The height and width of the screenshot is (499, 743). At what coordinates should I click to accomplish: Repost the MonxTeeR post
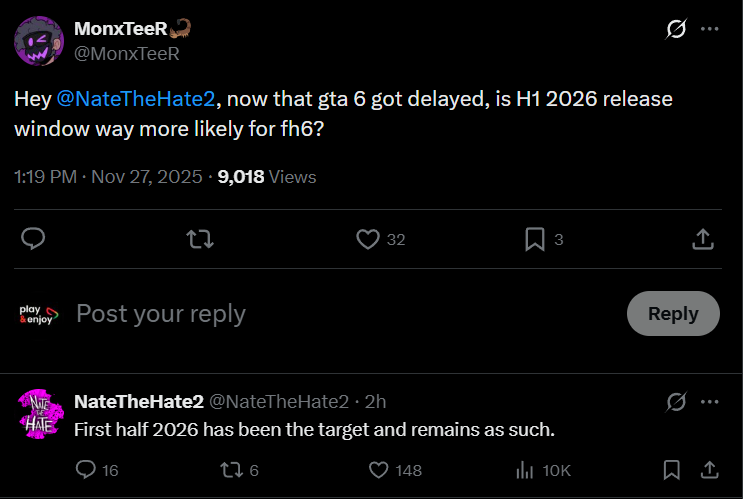point(199,239)
